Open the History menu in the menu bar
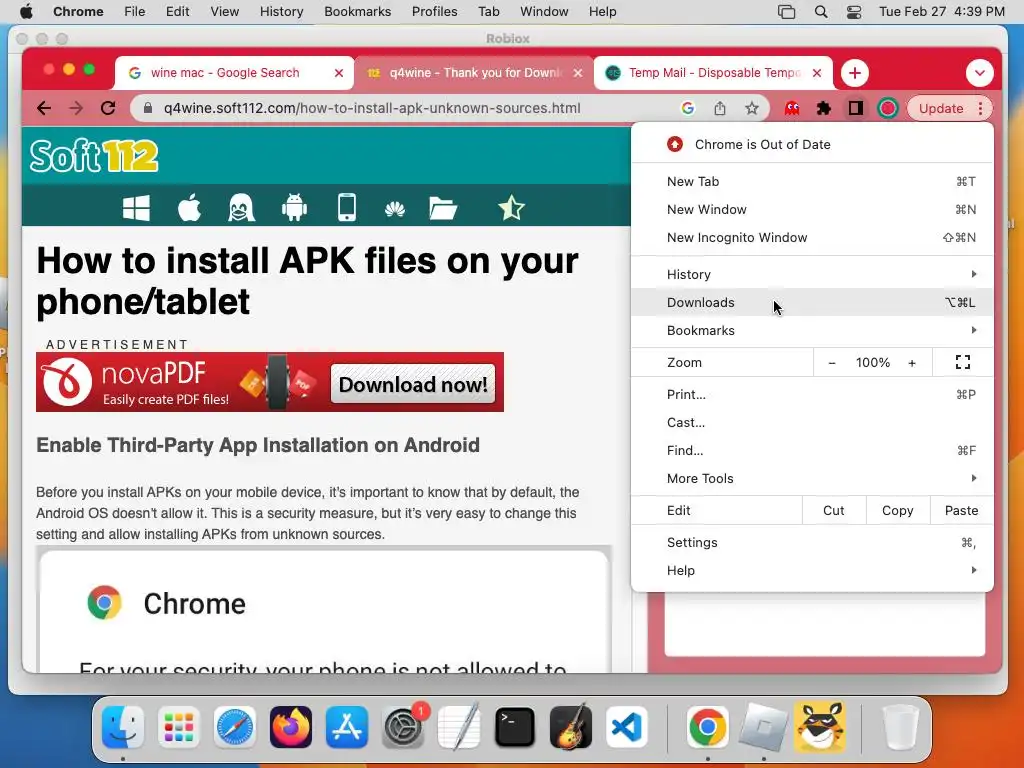Screen dimensions: 1024x768 click(x=281, y=12)
